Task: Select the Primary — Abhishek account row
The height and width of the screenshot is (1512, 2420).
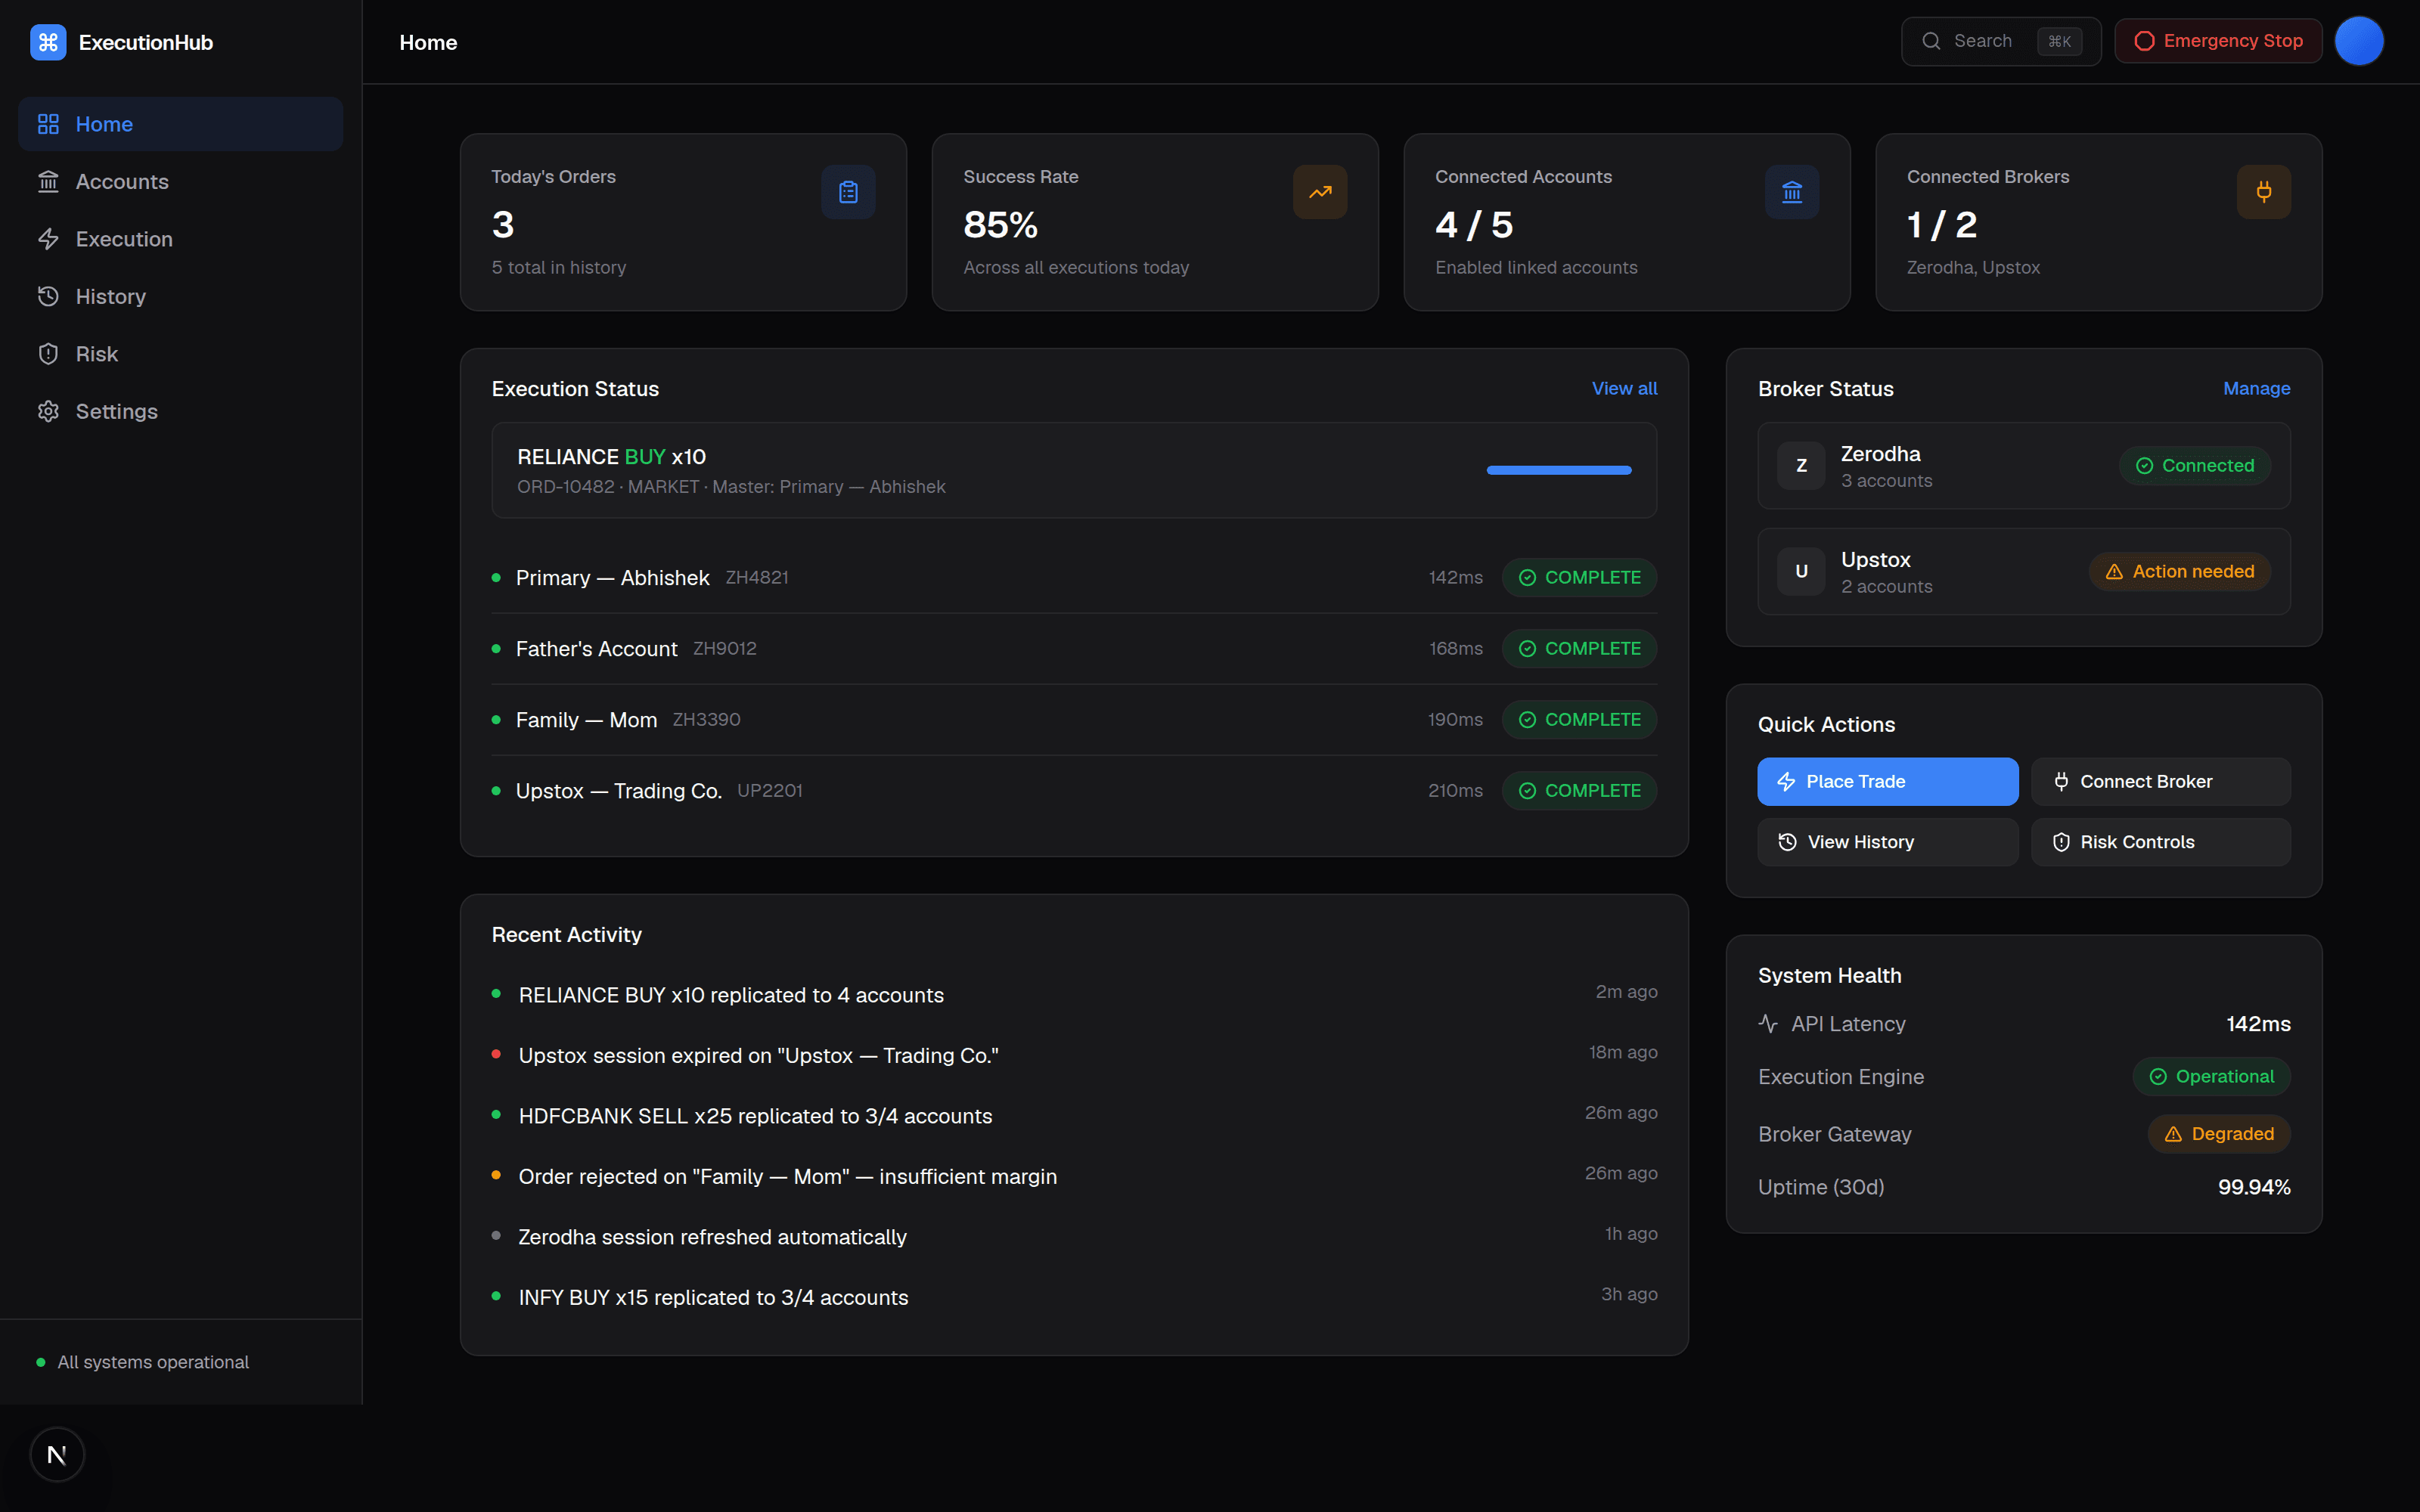Action: click(x=1074, y=577)
